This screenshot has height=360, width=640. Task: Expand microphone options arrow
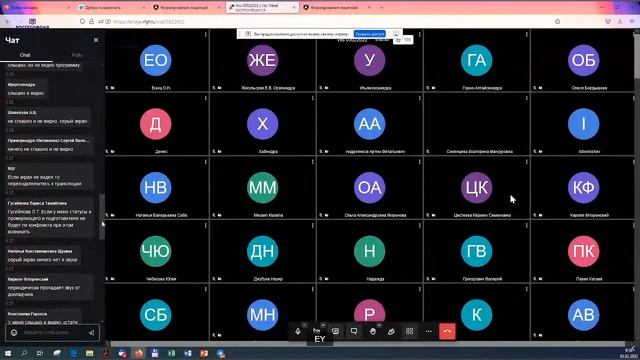click(x=304, y=325)
